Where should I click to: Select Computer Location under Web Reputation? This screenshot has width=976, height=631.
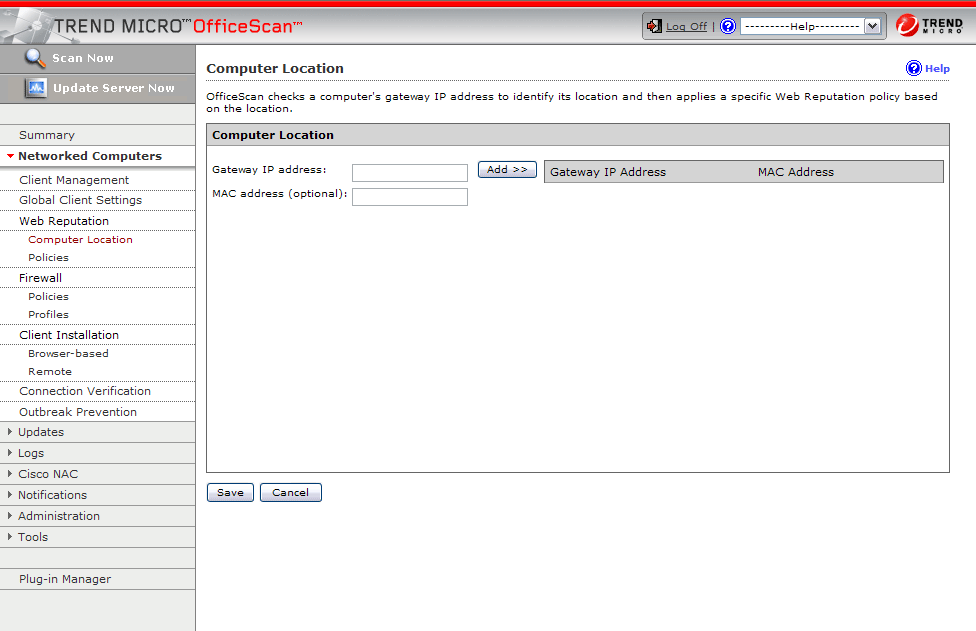[80, 240]
